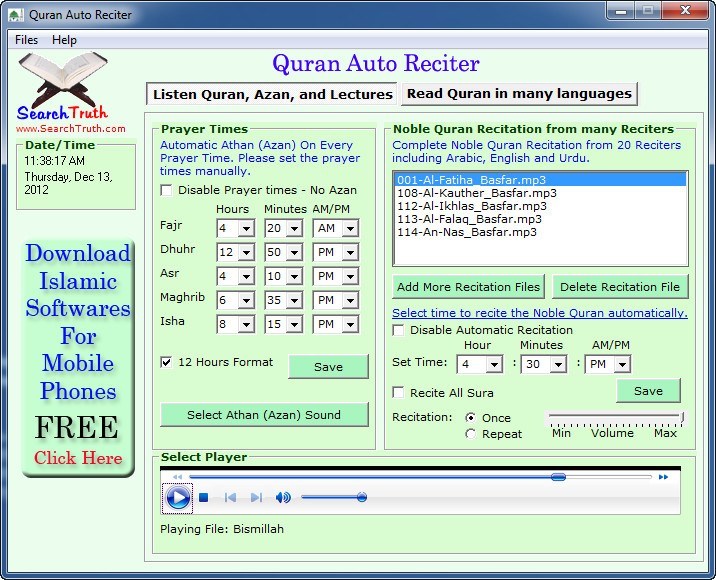Click the fast forward arrows on the seek bar
The width and height of the screenshot is (716, 580).
(663, 477)
